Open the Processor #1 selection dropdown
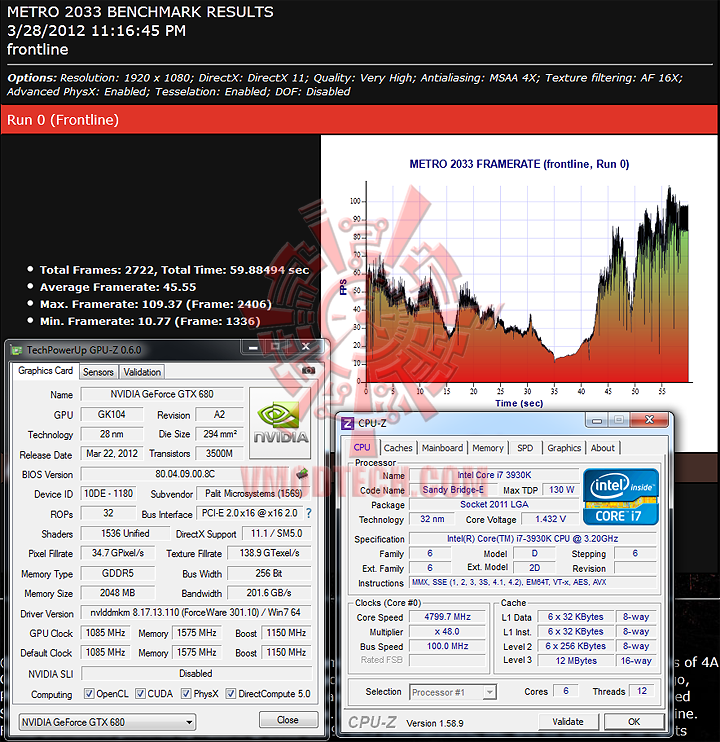The height and width of the screenshot is (742, 720). pos(453,692)
